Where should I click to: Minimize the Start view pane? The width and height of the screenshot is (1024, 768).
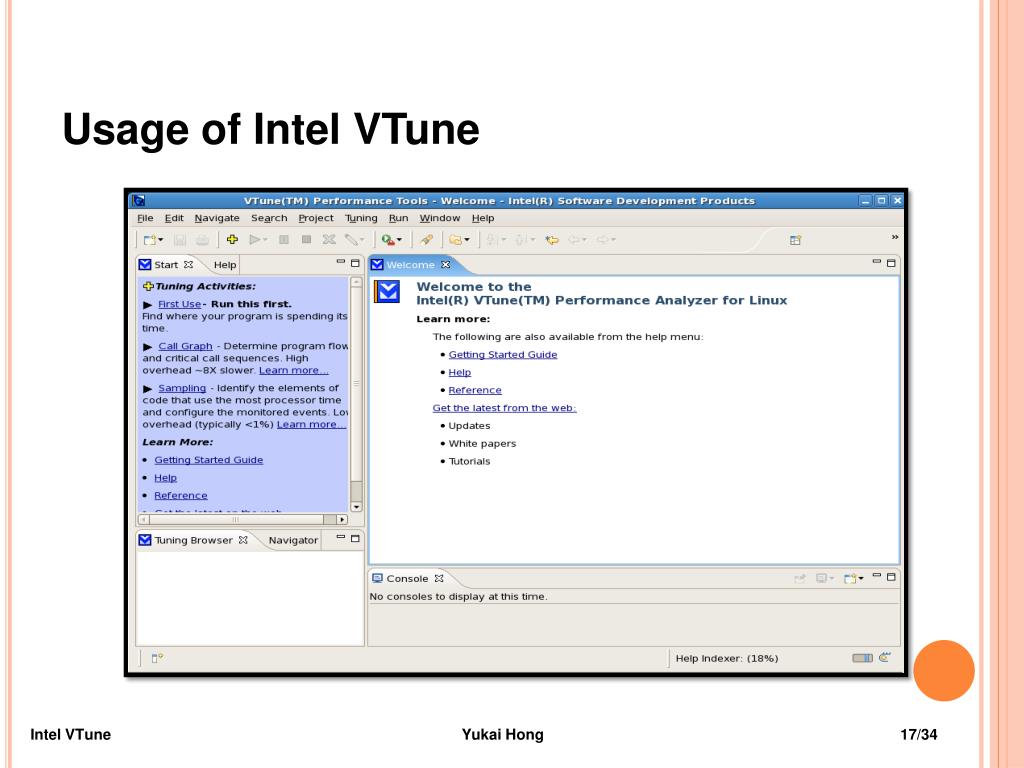340,262
